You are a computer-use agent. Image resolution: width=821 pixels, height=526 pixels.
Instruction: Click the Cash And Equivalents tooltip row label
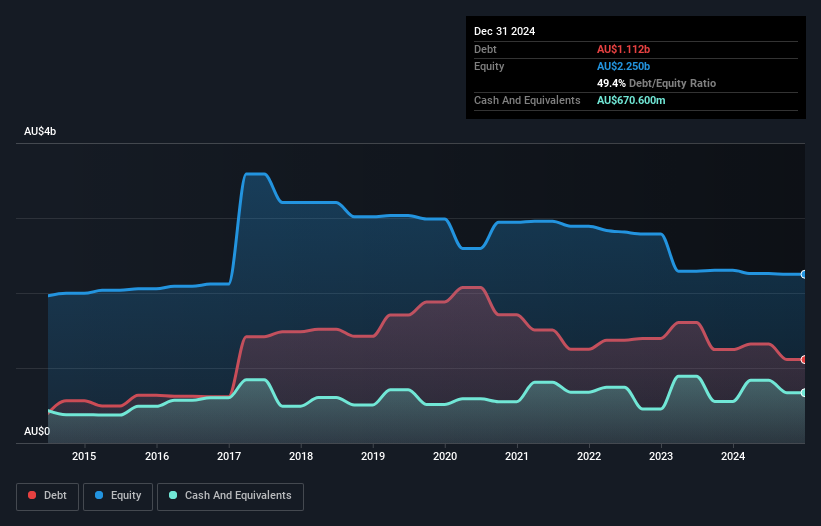[x=527, y=100]
